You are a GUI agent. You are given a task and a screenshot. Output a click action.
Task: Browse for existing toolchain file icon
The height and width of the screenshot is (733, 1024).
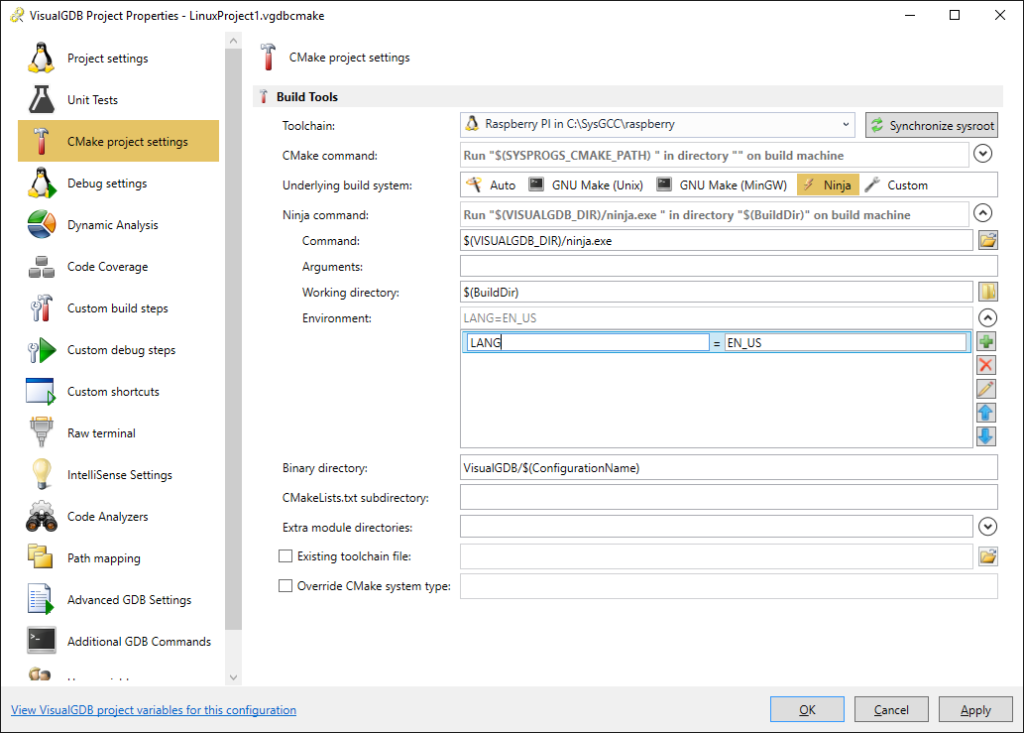point(988,556)
